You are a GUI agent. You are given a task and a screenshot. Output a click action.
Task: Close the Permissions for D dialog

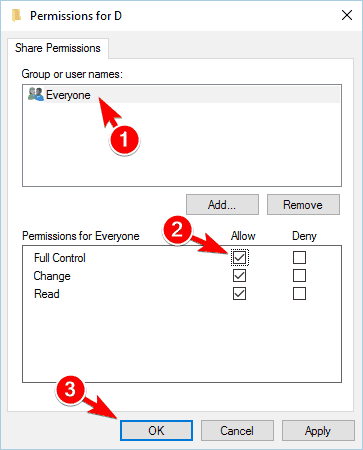(347, 15)
